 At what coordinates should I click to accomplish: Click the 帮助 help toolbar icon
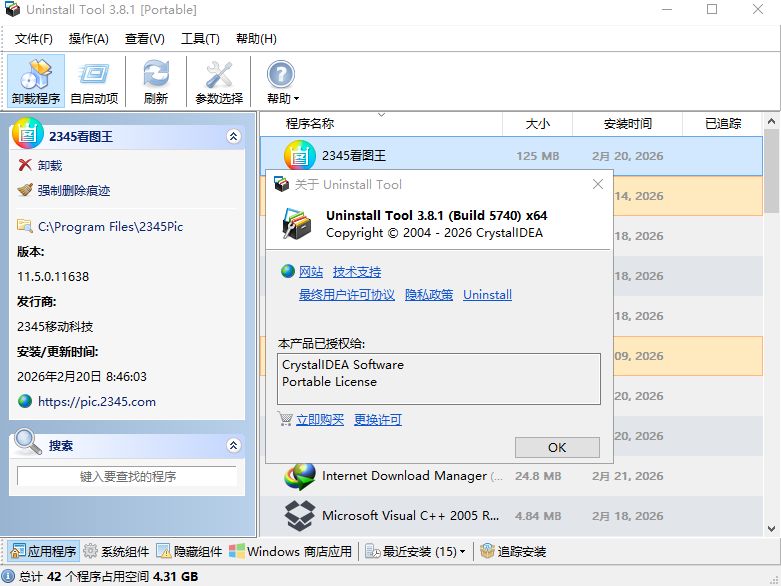tap(281, 81)
